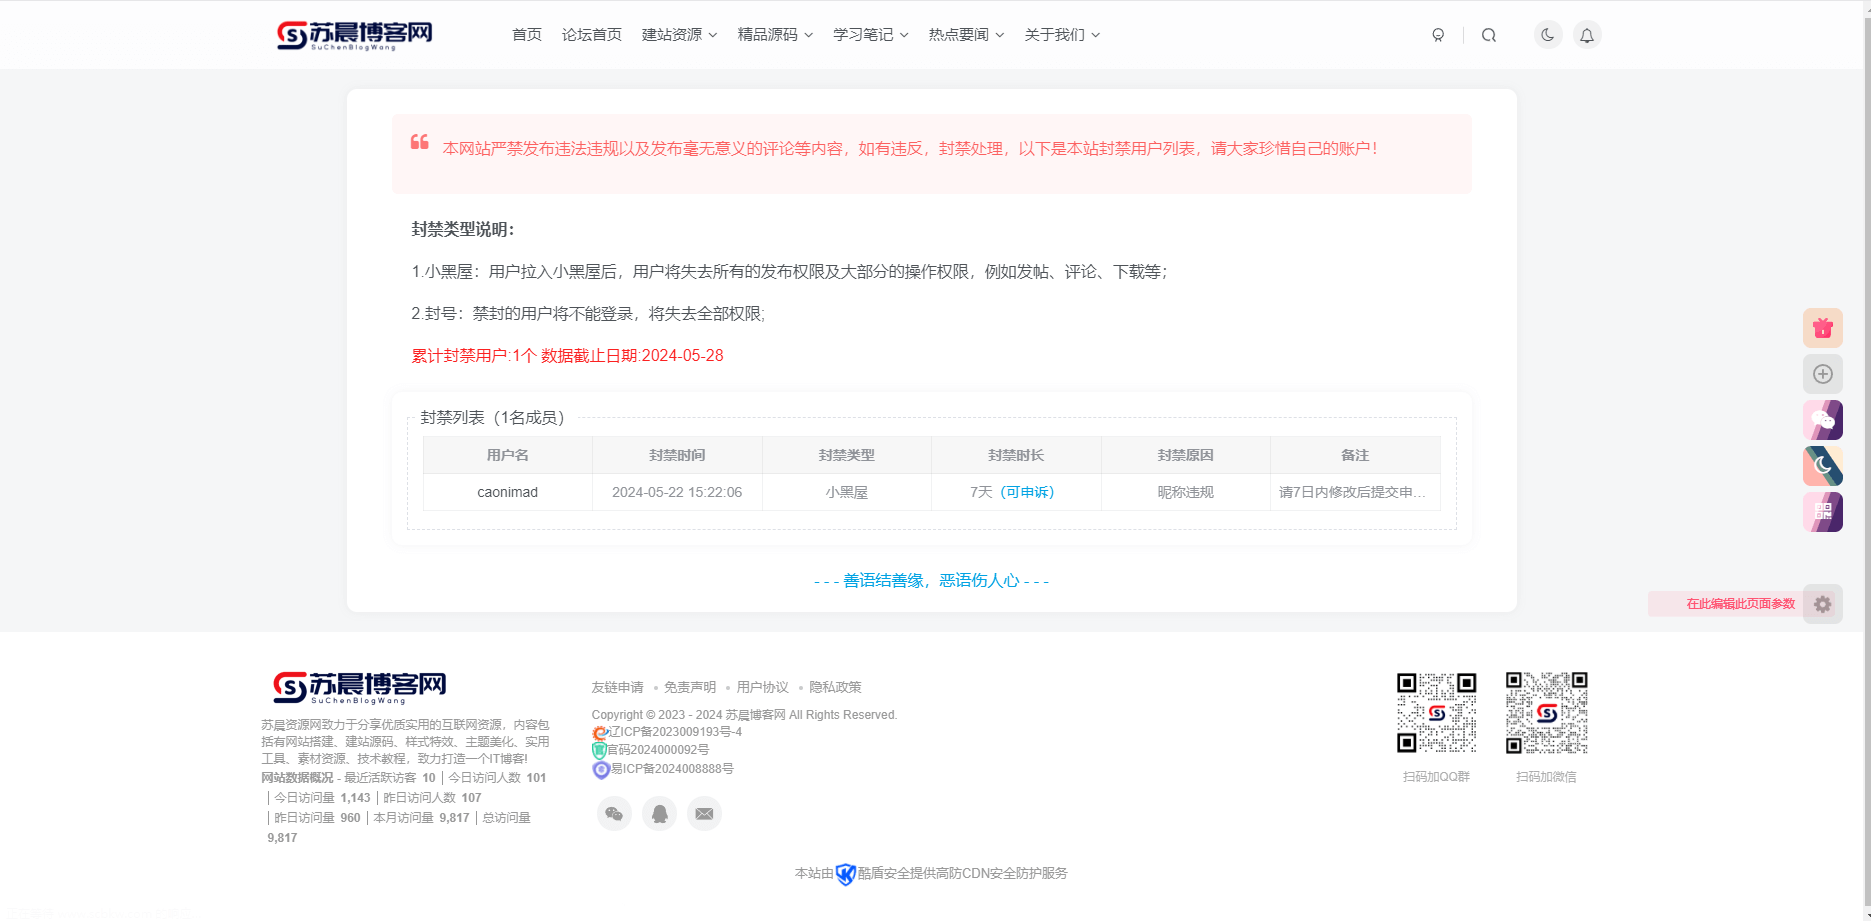Screen dimensions: 1871x921
Task: Click the 善语结善缘，恶语伤人心 text
Action: tap(931, 581)
